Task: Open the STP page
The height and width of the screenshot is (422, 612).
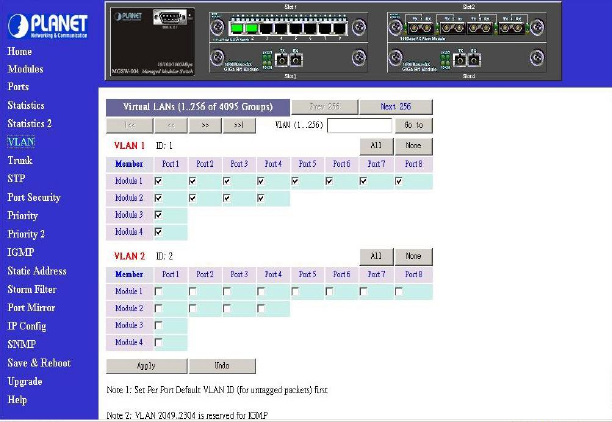Action: [x=16, y=178]
